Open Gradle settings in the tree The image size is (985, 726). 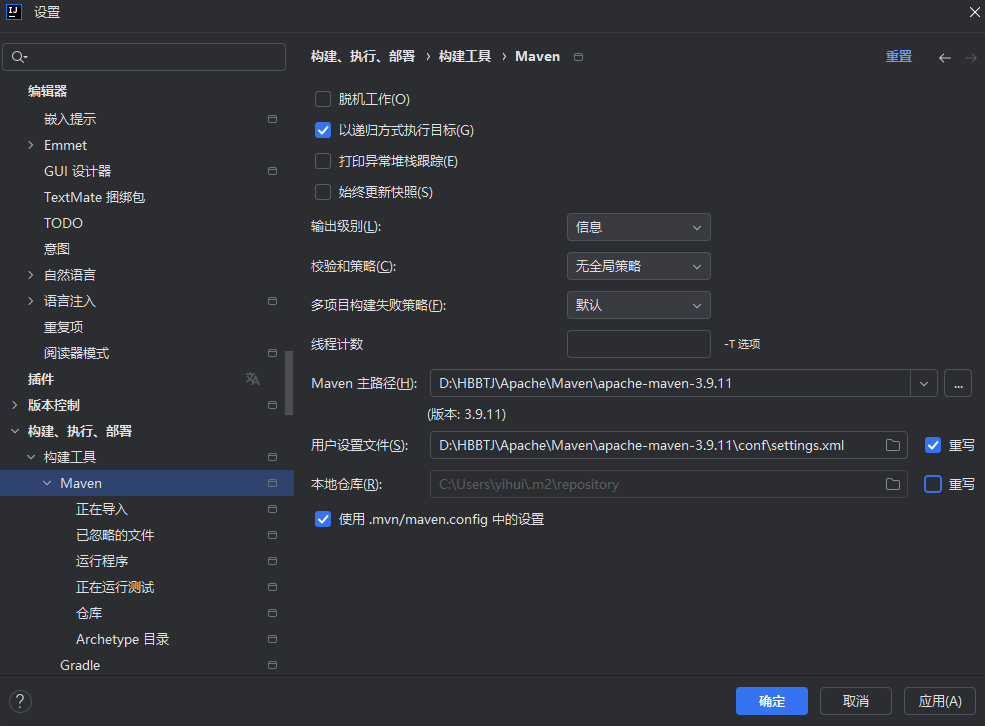[80, 665]
